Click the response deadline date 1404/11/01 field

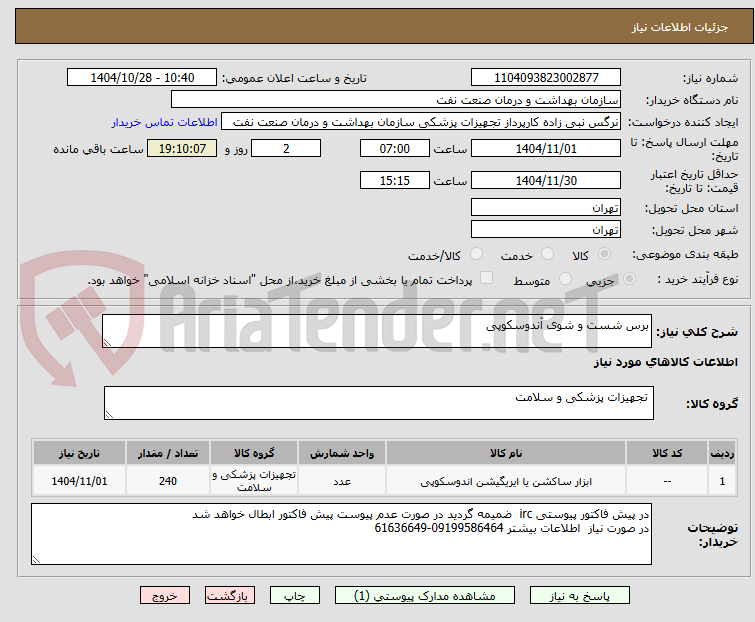546,148
